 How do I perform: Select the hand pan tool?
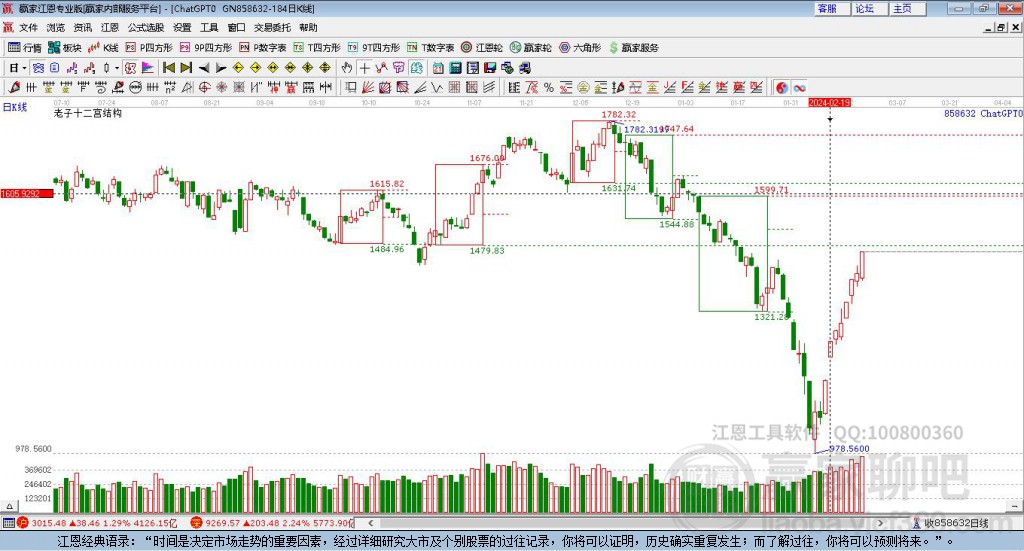point(347,68)
